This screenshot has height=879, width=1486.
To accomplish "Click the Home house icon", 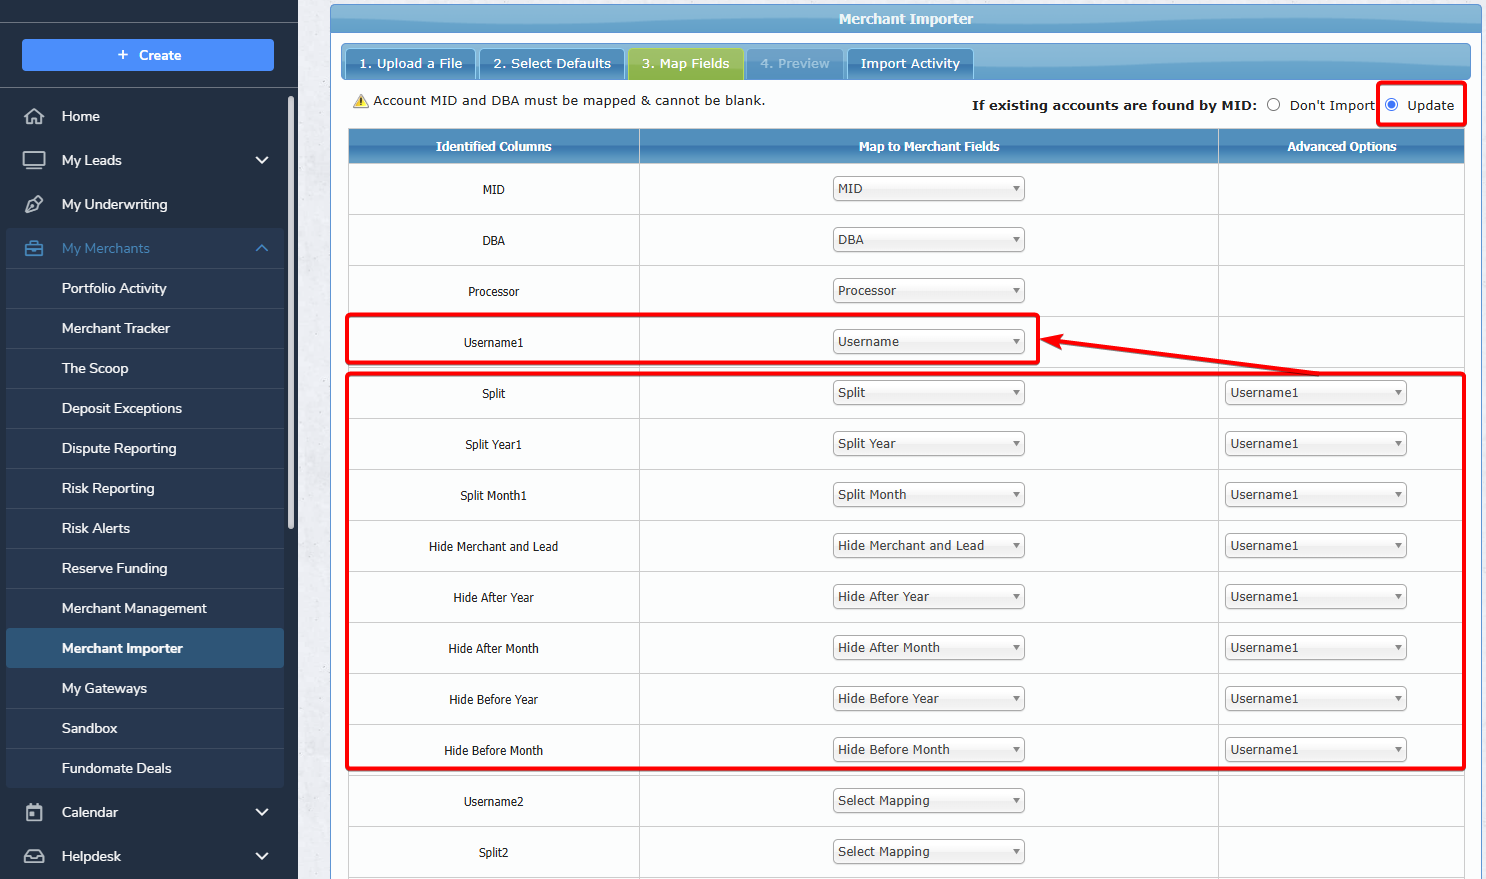I will pos(34,116).
